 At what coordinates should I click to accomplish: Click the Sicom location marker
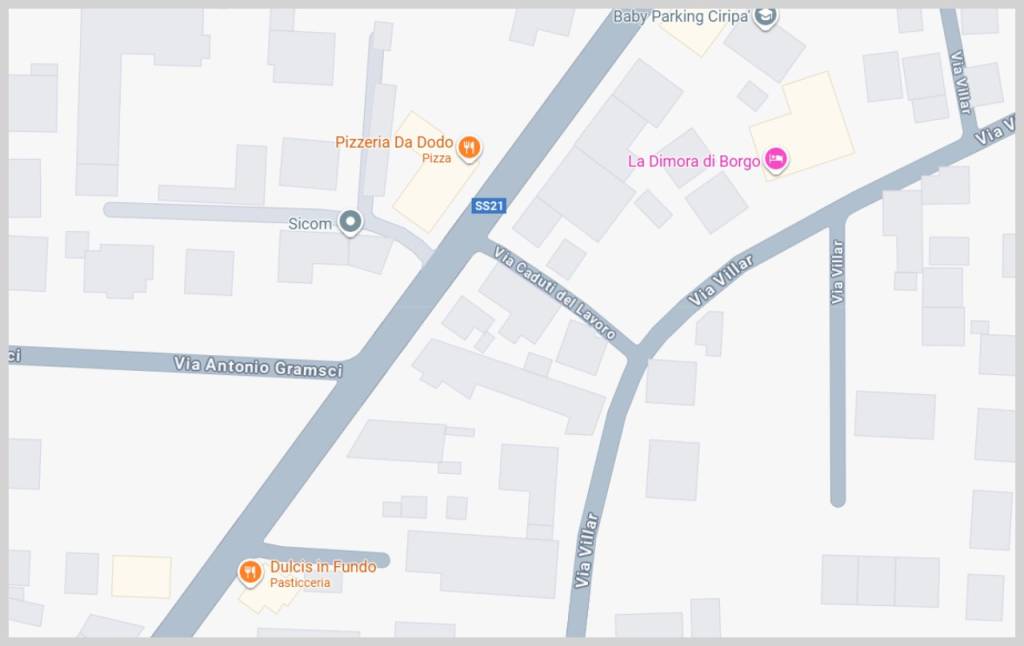coord(351,223)
